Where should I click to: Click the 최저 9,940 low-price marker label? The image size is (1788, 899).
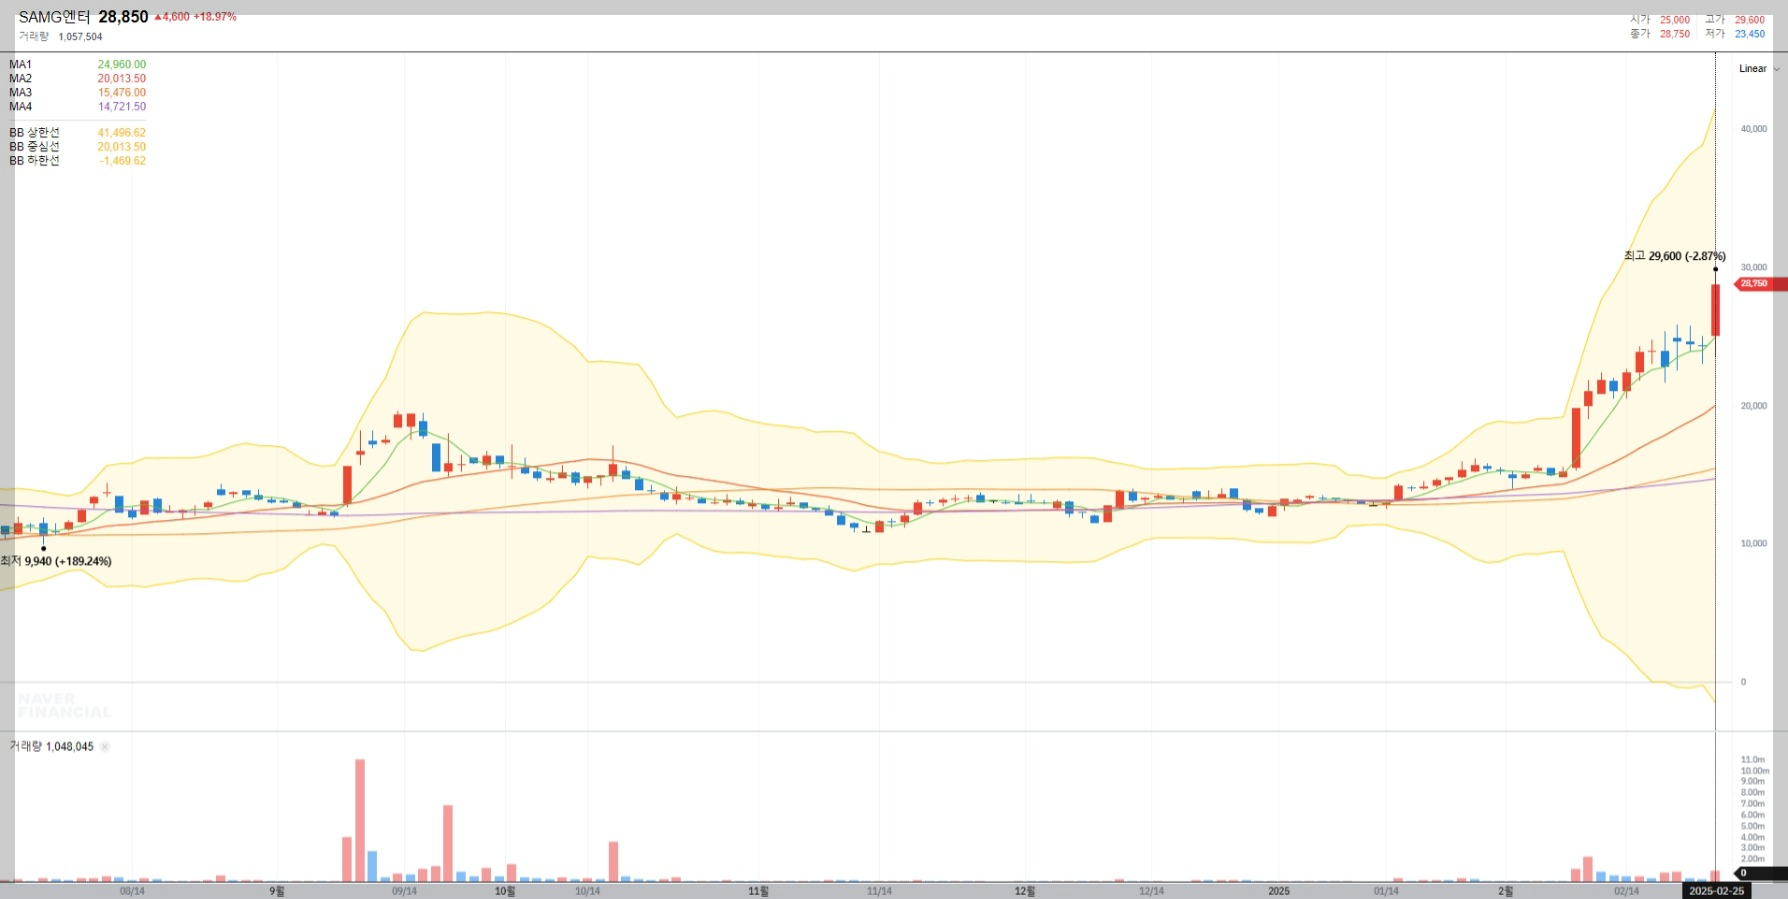click(56, 561)
